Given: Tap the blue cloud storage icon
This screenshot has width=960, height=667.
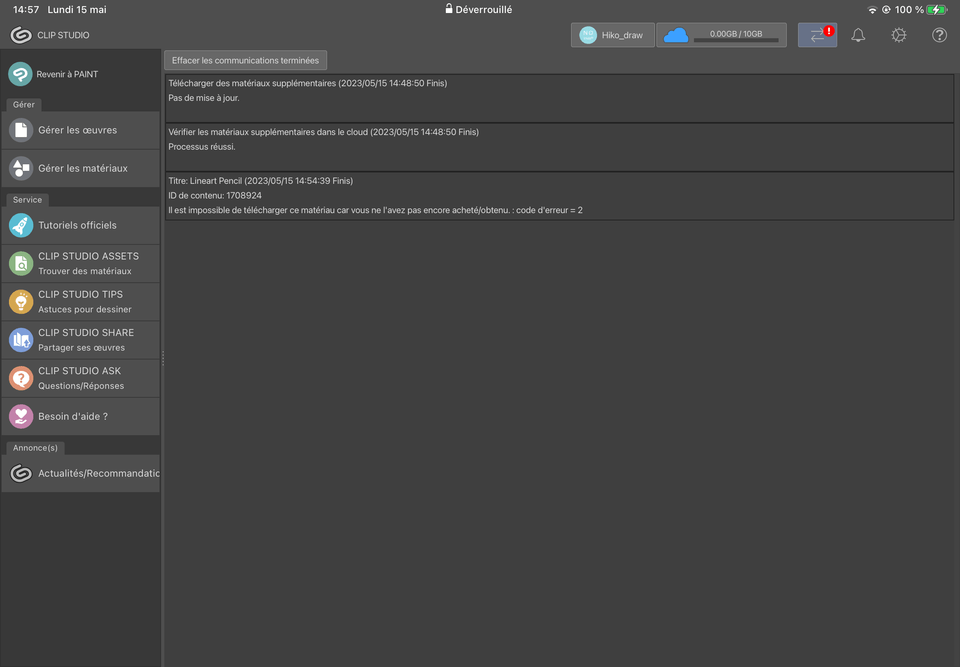Looking at the screenshot, I should [676, 33].
